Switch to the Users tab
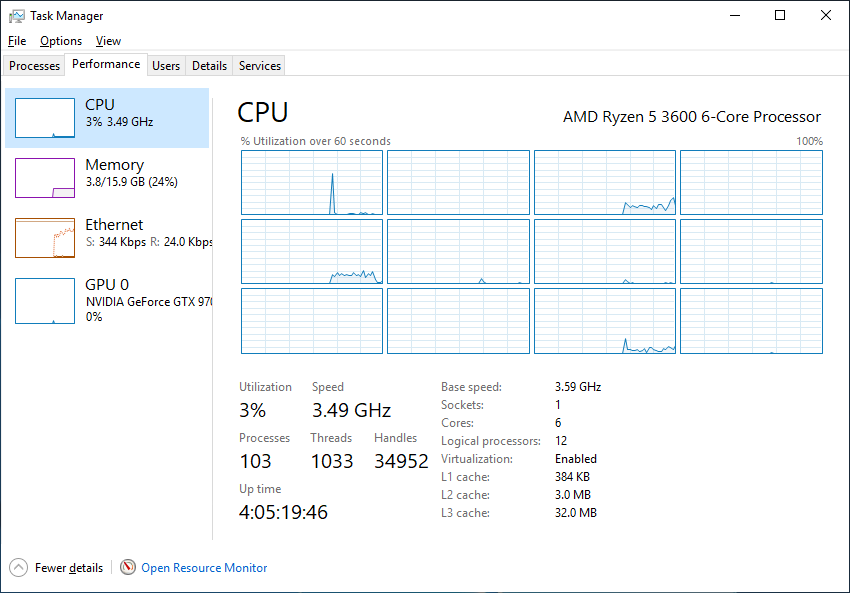The height and width of the screenshot is (593, 850). pos(166,66)
